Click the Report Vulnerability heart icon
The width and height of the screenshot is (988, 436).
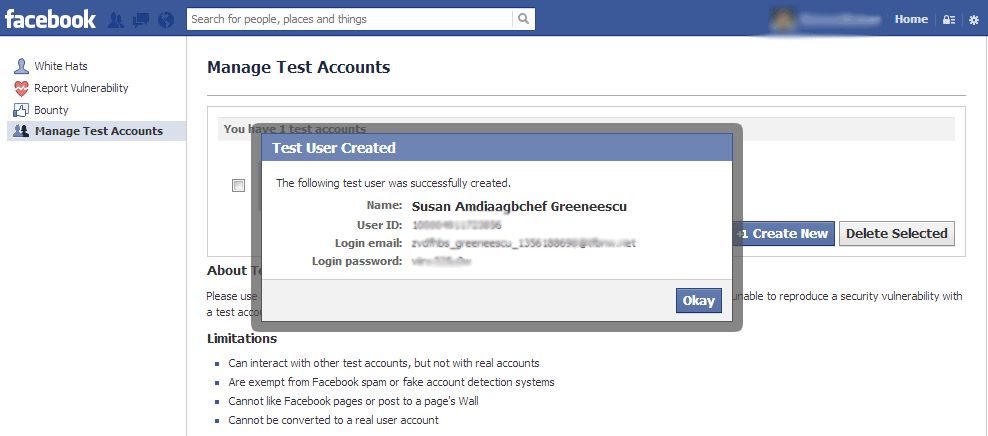click(21, 88)
